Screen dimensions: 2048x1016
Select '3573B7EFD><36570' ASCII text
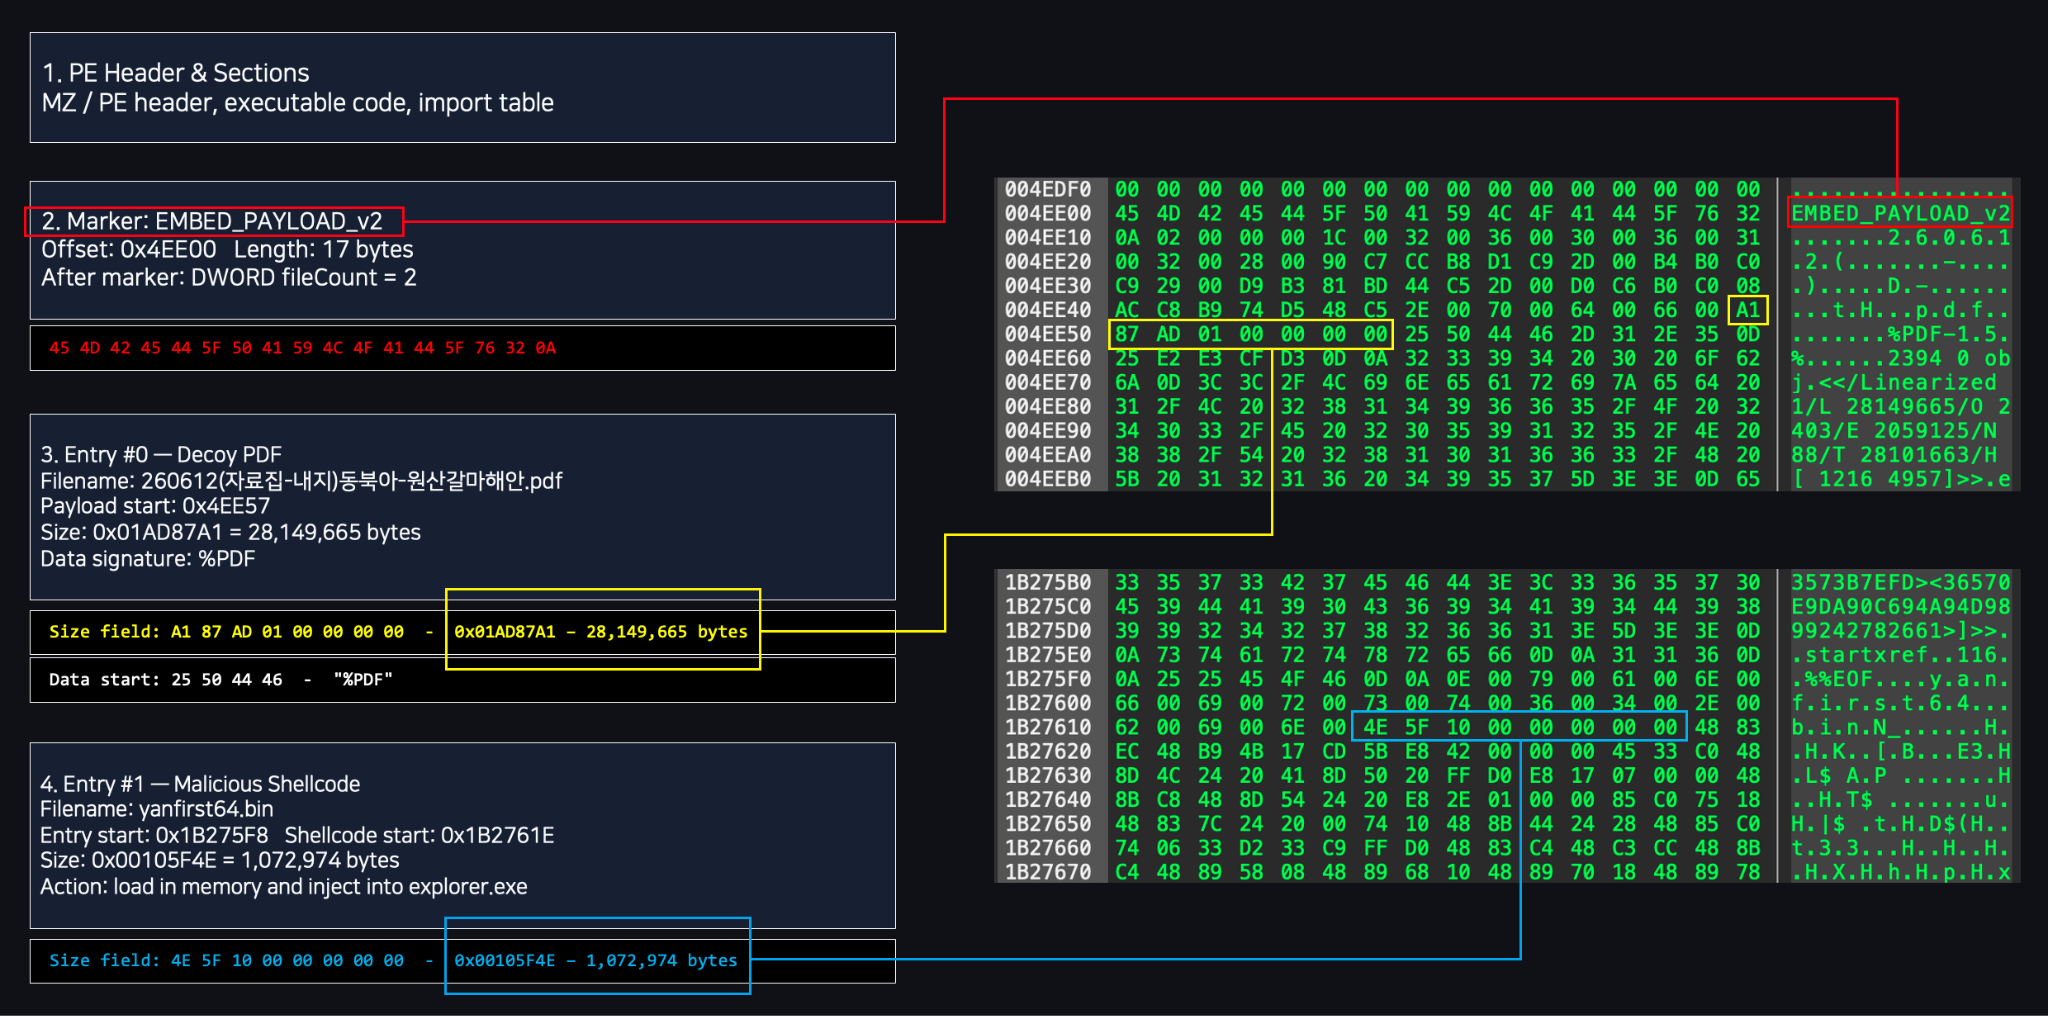tap(1900, 582)
